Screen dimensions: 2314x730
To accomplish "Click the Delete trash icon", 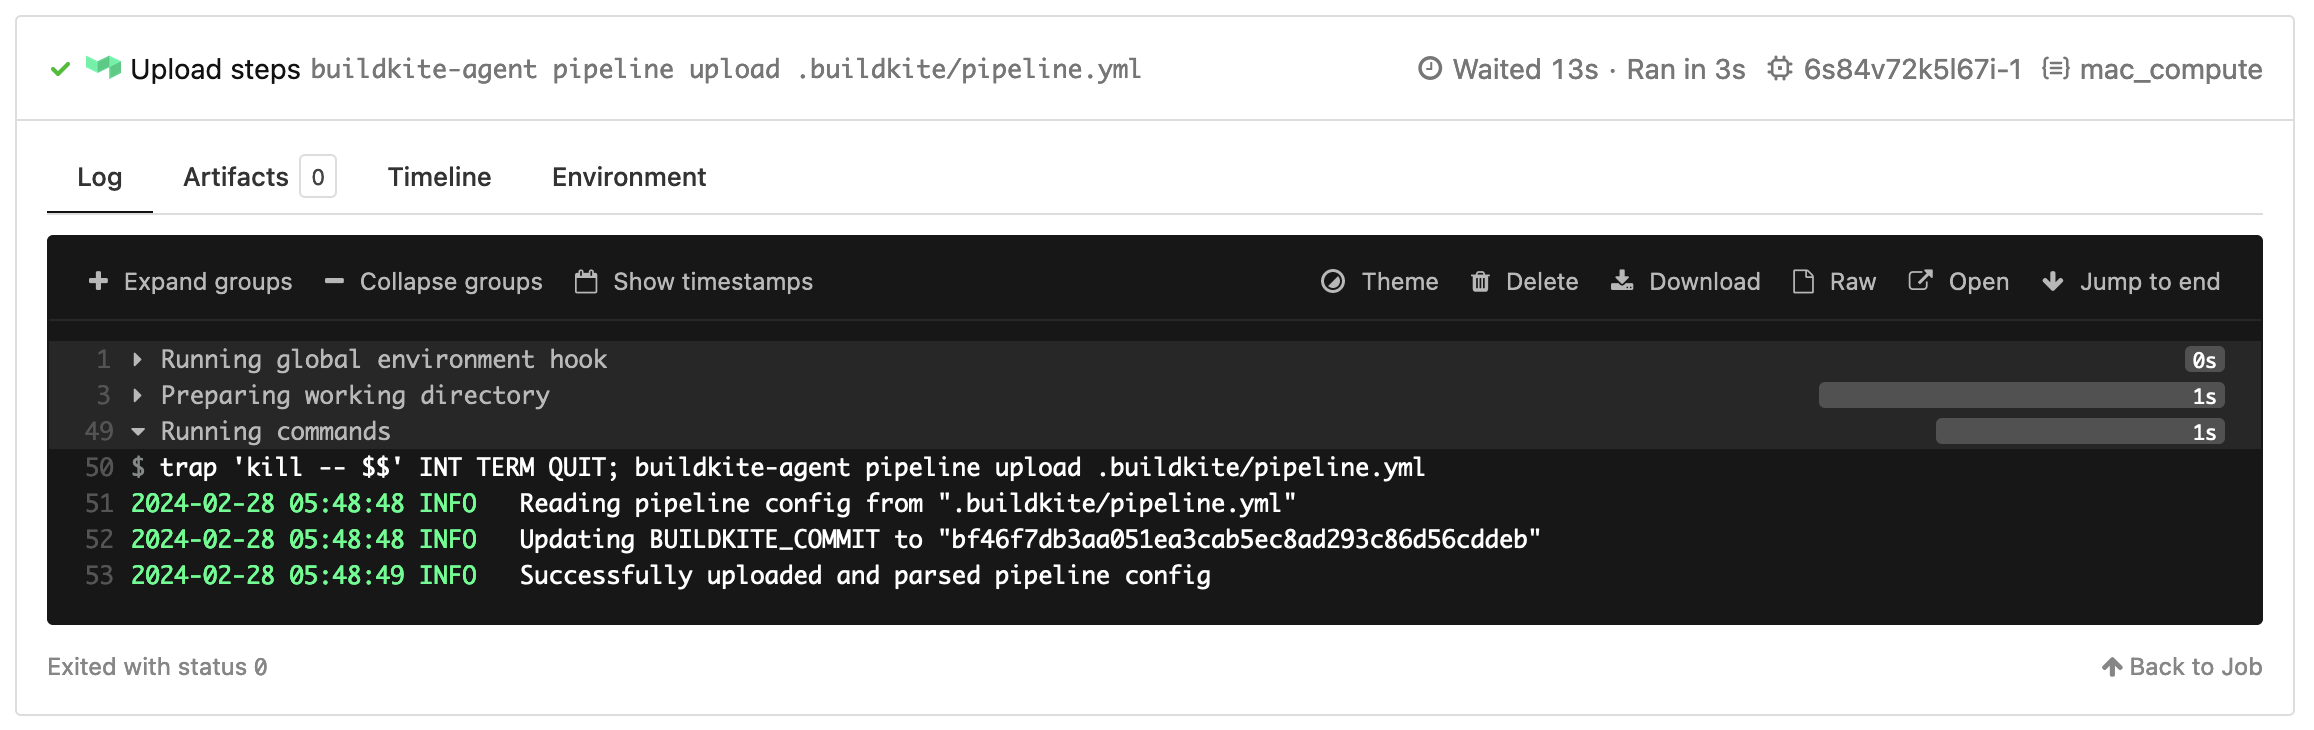I will click(x=1480, y=282).
